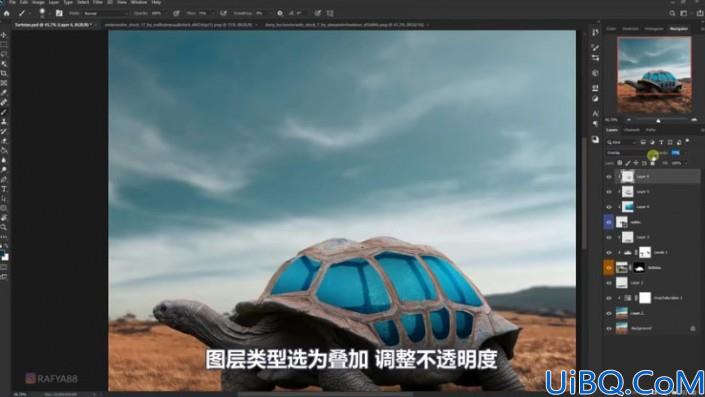
Task: Open tool preset picker arrow
Action: click(x=29, y=13)
